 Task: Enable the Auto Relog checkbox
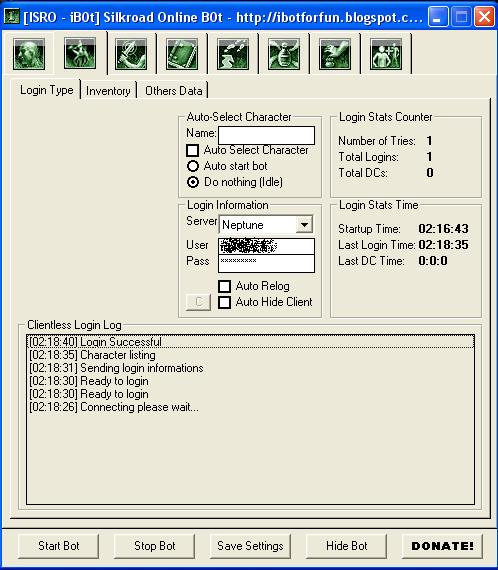coord(224,286)
